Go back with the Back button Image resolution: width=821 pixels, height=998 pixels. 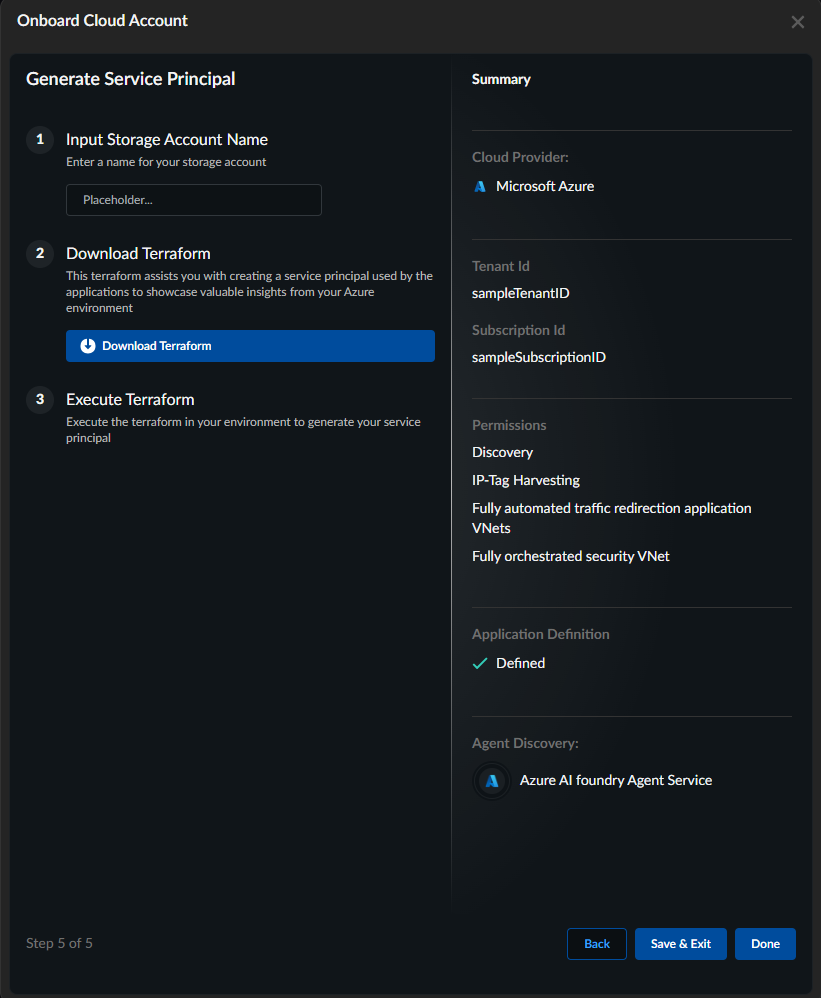597,944
